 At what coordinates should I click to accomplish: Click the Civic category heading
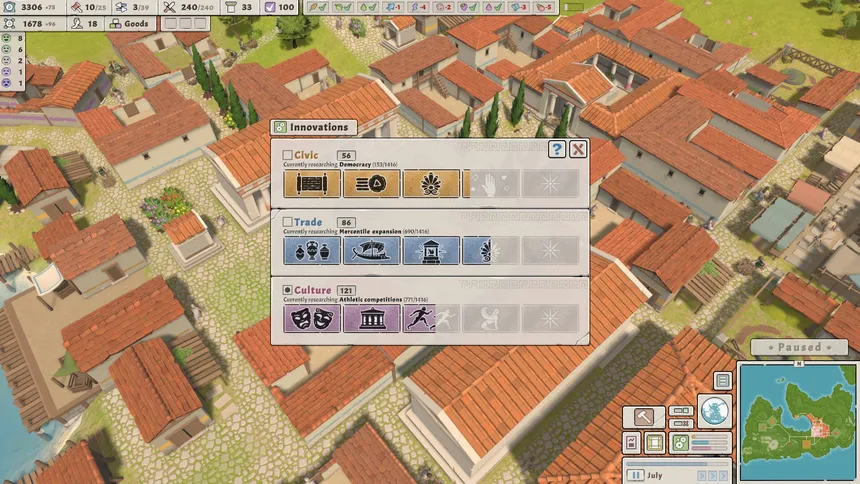306,155
